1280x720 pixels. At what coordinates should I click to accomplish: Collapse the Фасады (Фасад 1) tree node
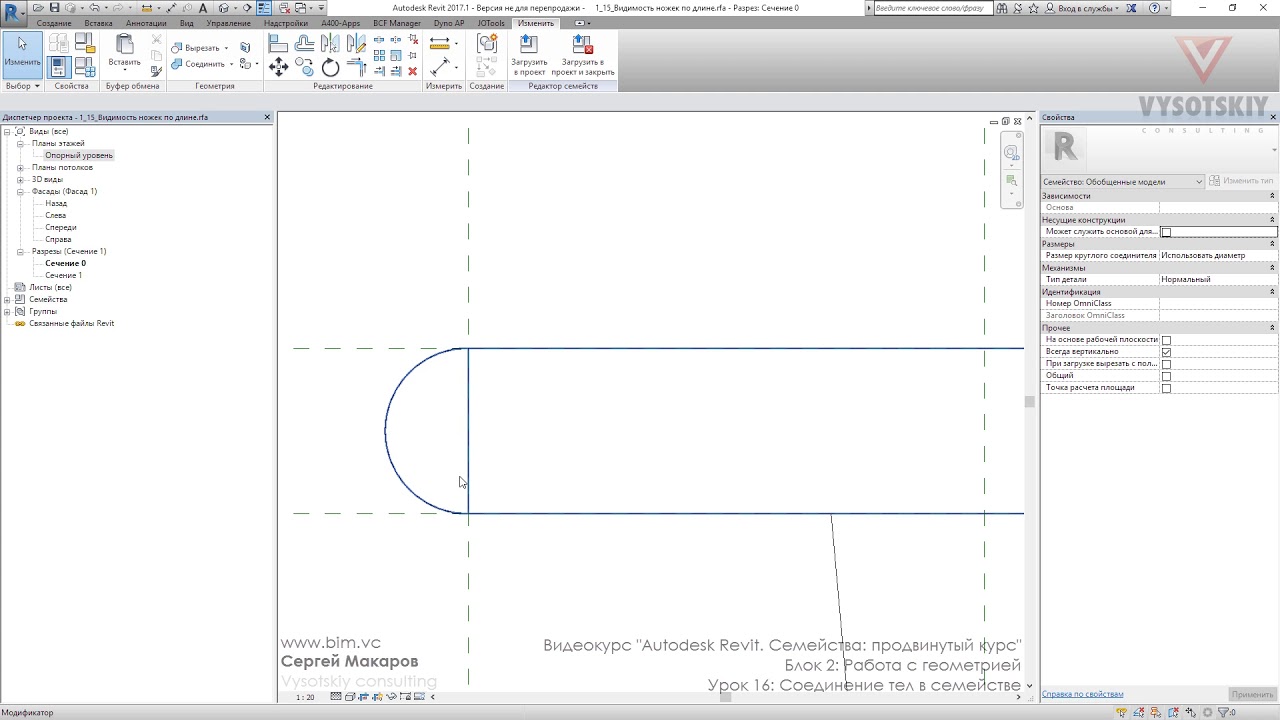[20, 192]
